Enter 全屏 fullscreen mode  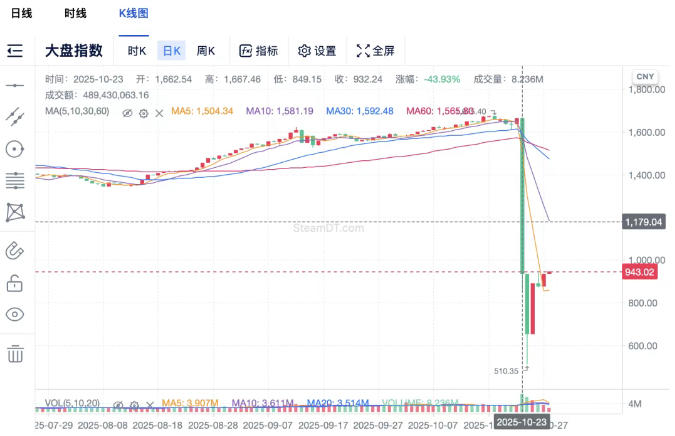(375, 51)
